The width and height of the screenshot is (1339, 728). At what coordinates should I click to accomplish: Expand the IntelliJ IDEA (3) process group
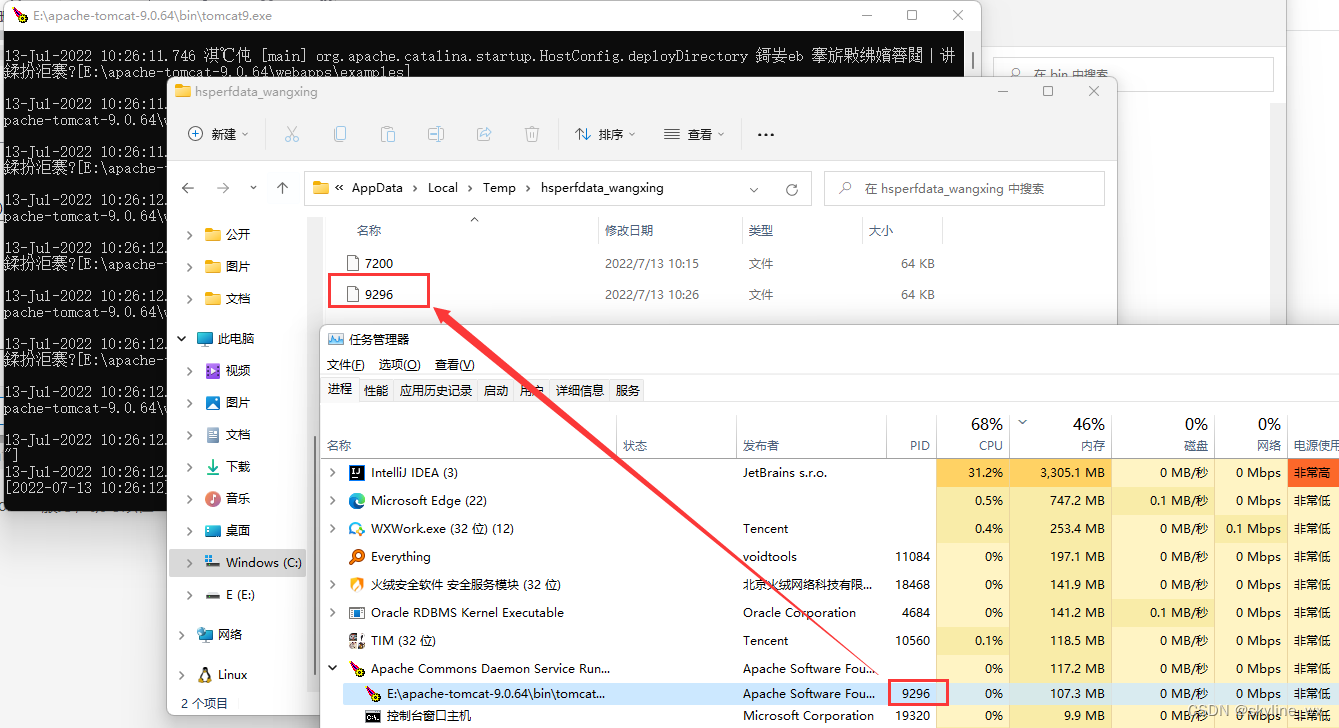tap(333, 472)
